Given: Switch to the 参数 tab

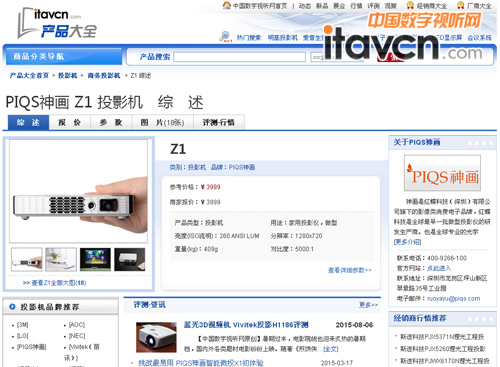Looking at the screenshot, I should [111, 123].
